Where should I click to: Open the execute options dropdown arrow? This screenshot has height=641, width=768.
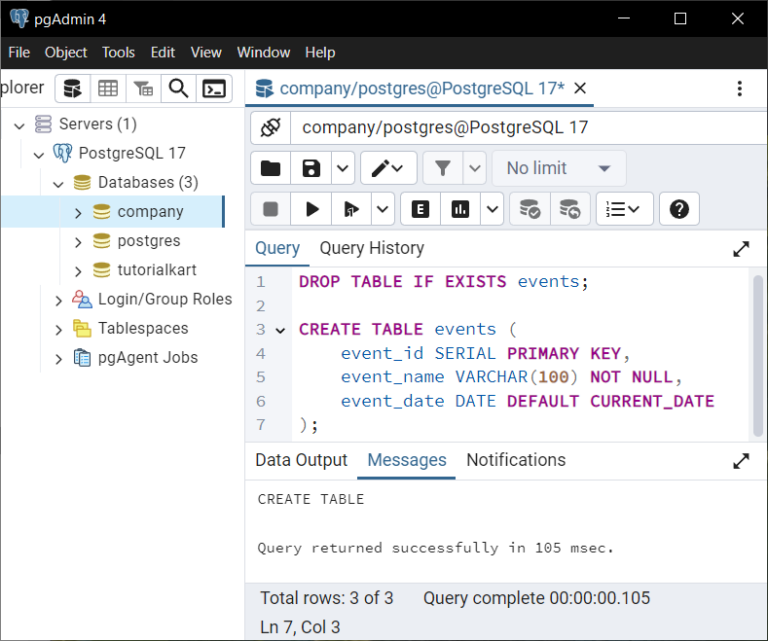383,209
